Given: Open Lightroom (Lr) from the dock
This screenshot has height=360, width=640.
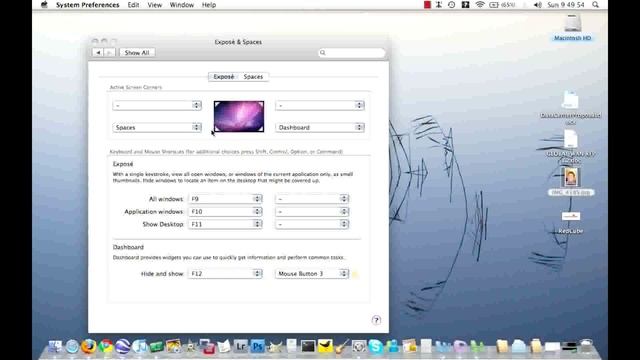Looking at the screenshot, I should coord(241,347).
